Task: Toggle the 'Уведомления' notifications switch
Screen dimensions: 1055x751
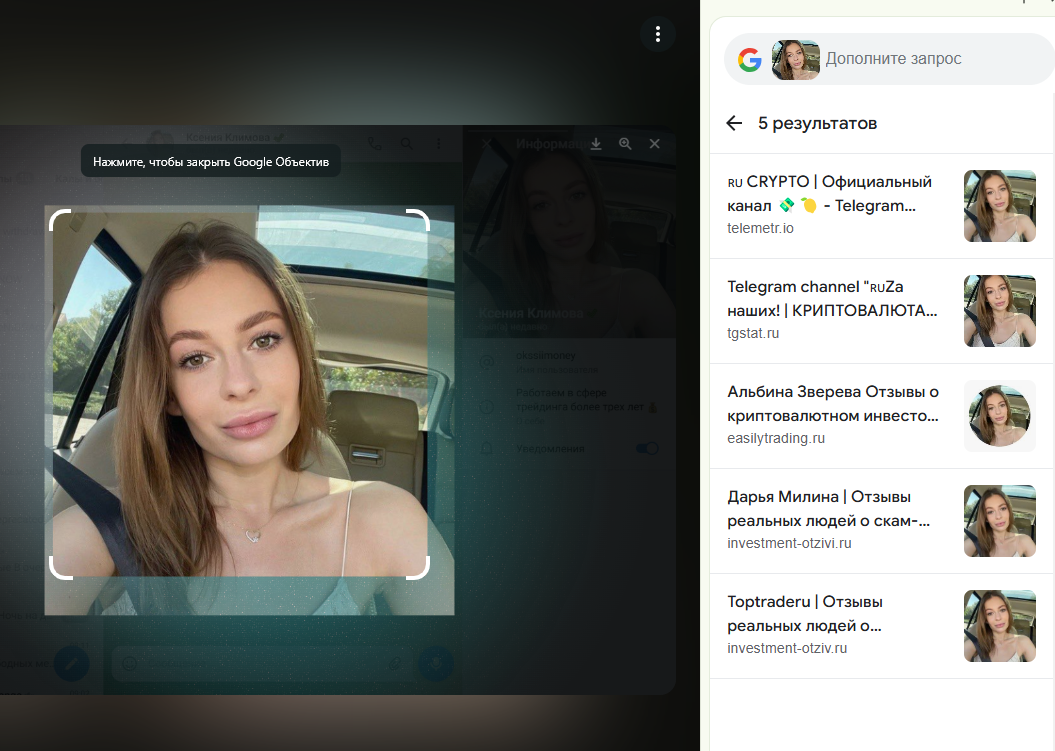Action: pyautogui.click(x=647, y=449)
